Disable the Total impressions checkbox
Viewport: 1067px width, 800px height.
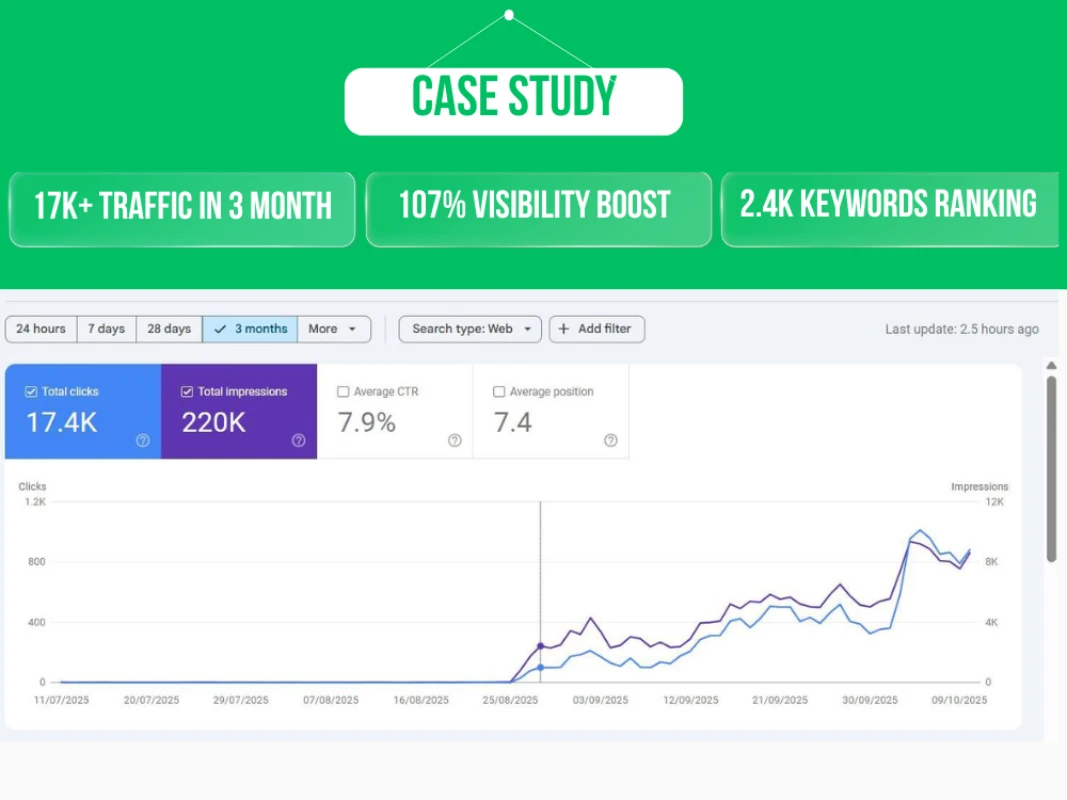click(187, 391)
